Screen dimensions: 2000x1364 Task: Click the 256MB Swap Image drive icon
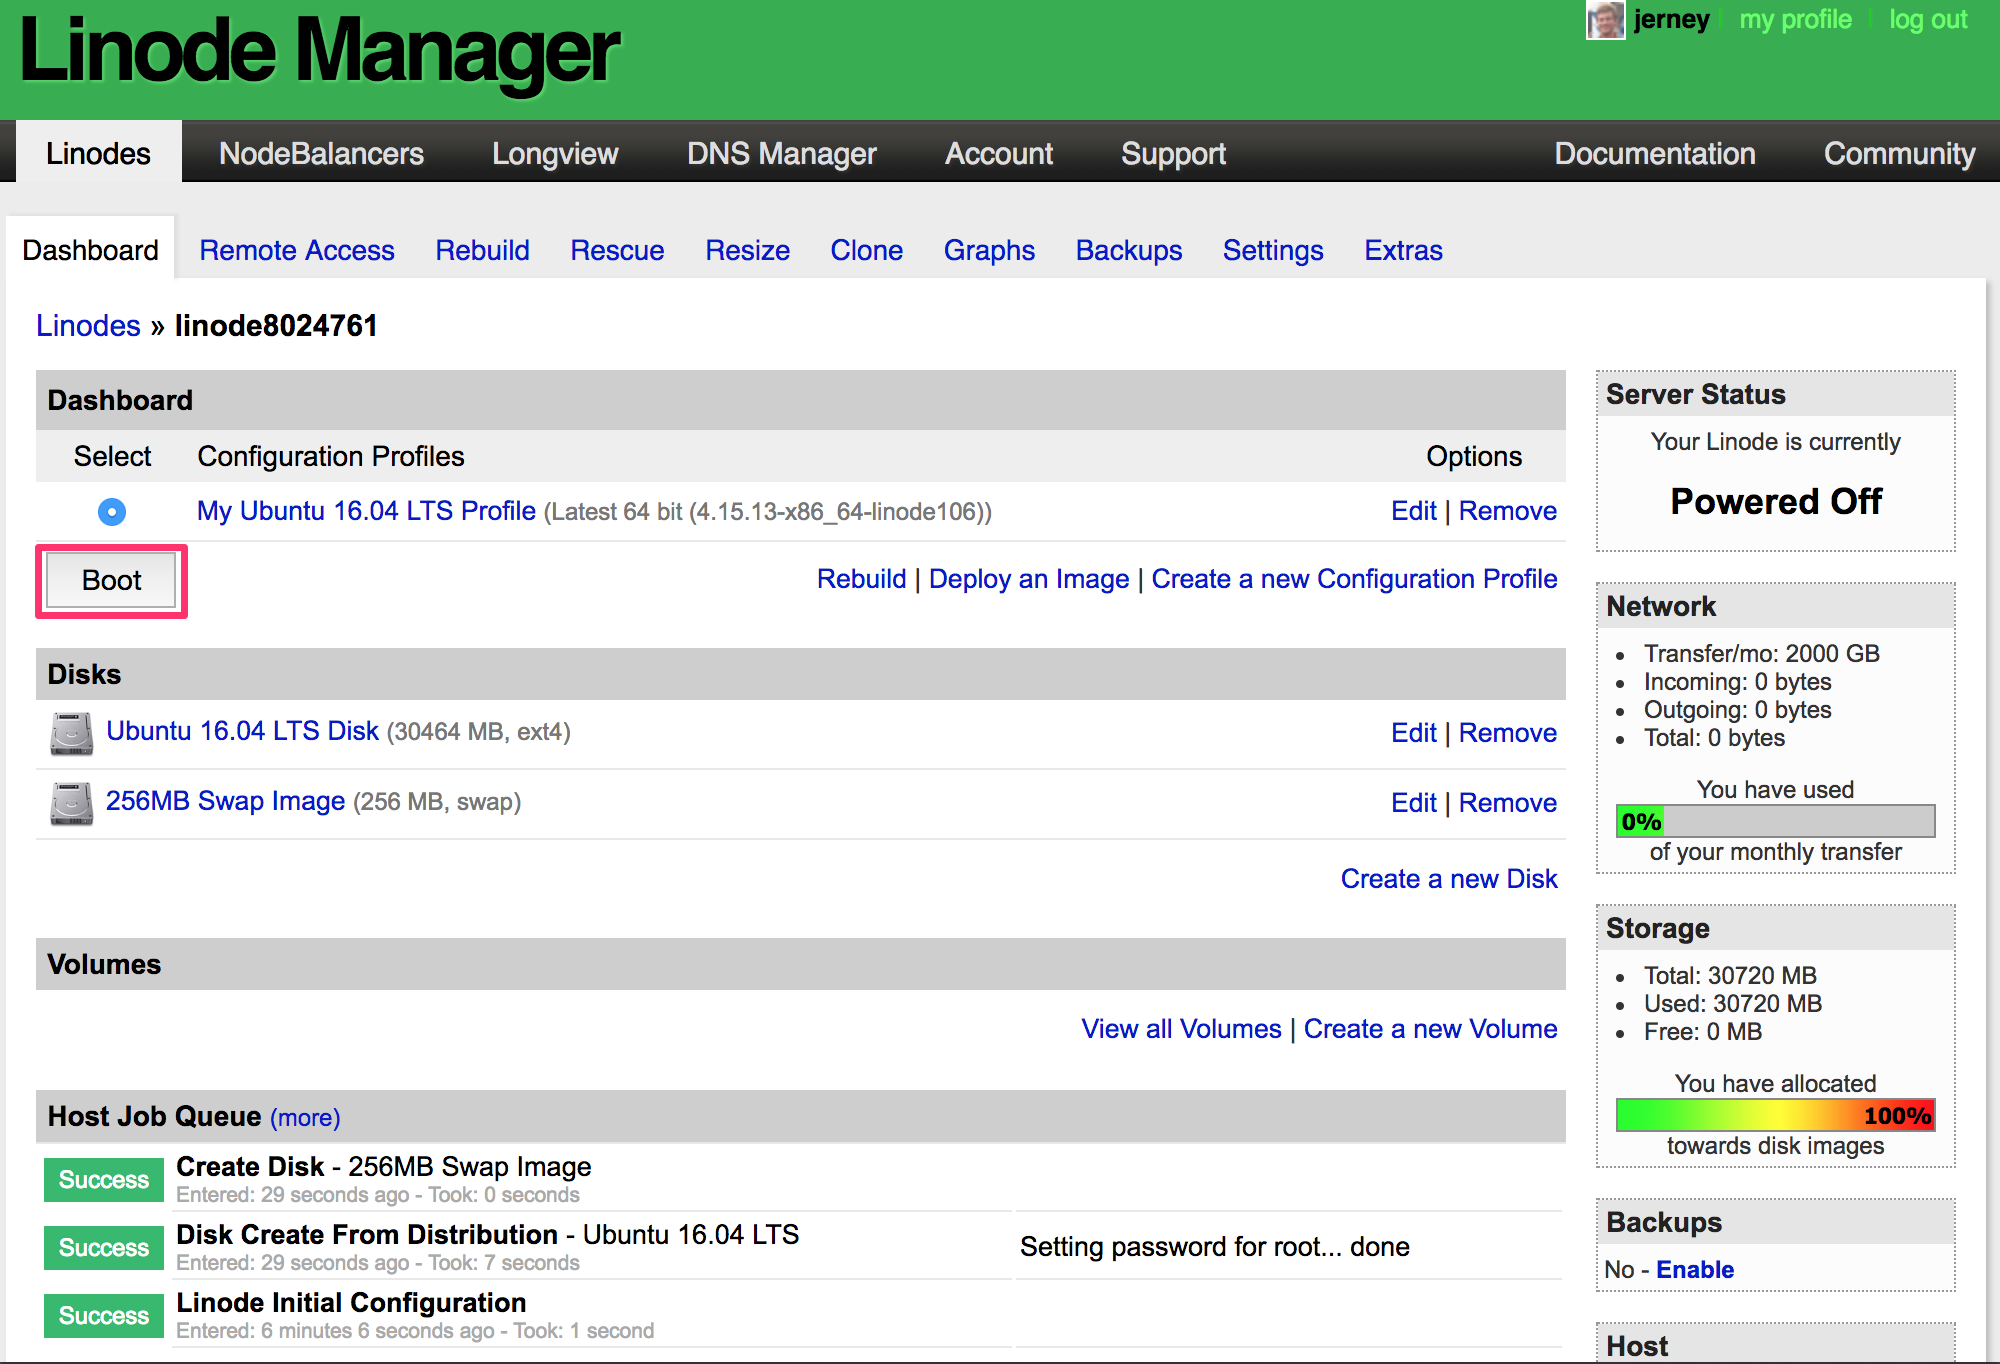(x=72, y=803)
